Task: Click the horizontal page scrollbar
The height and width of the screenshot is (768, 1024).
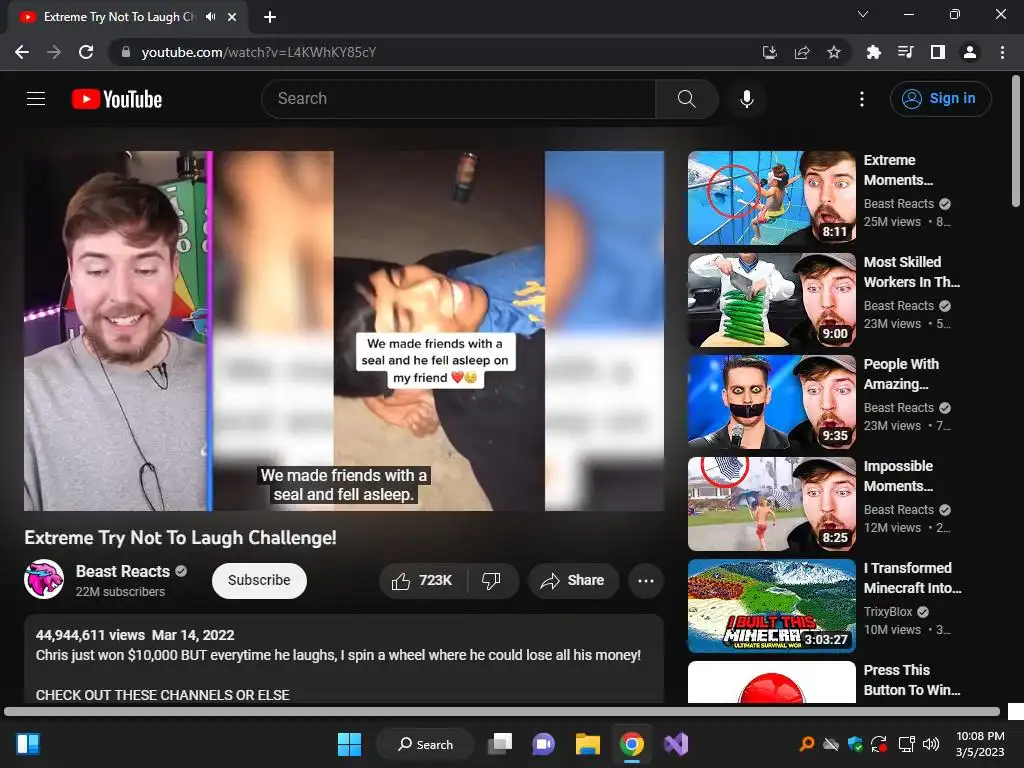Action: coord(502,711)
